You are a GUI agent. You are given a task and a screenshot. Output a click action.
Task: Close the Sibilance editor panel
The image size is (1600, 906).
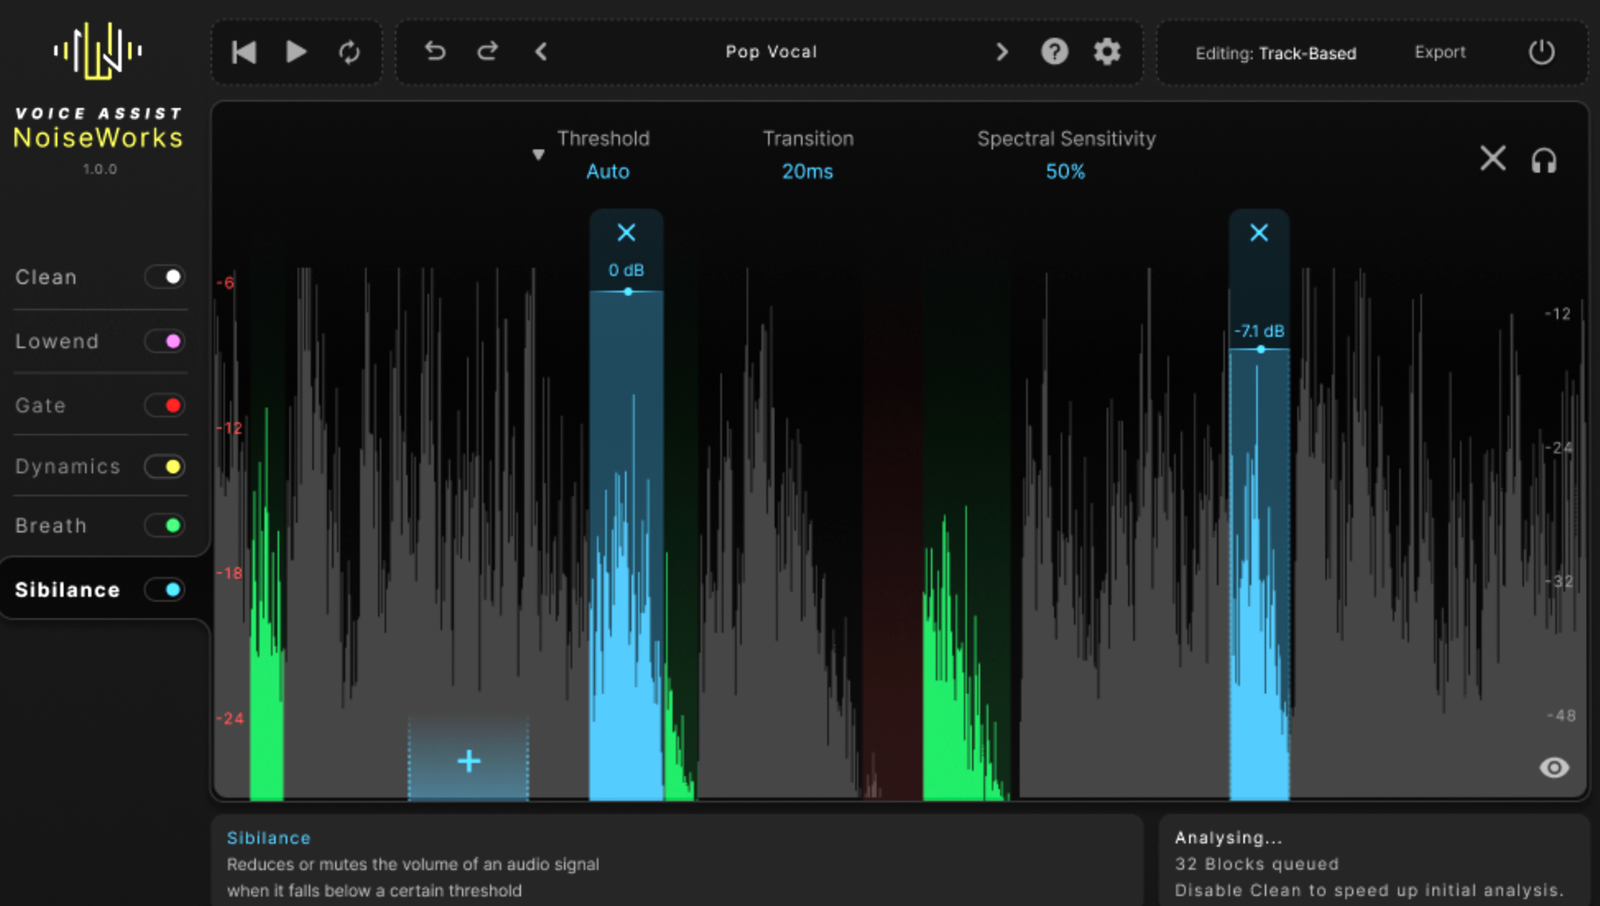coord(1493,158)
